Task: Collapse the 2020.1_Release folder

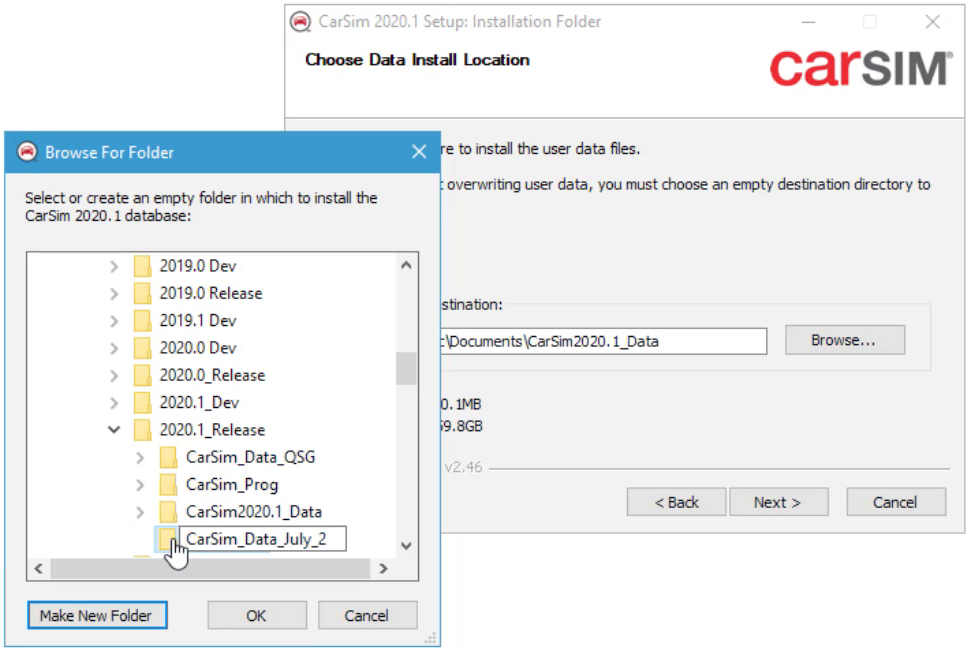Action: [x=114, y=429]
